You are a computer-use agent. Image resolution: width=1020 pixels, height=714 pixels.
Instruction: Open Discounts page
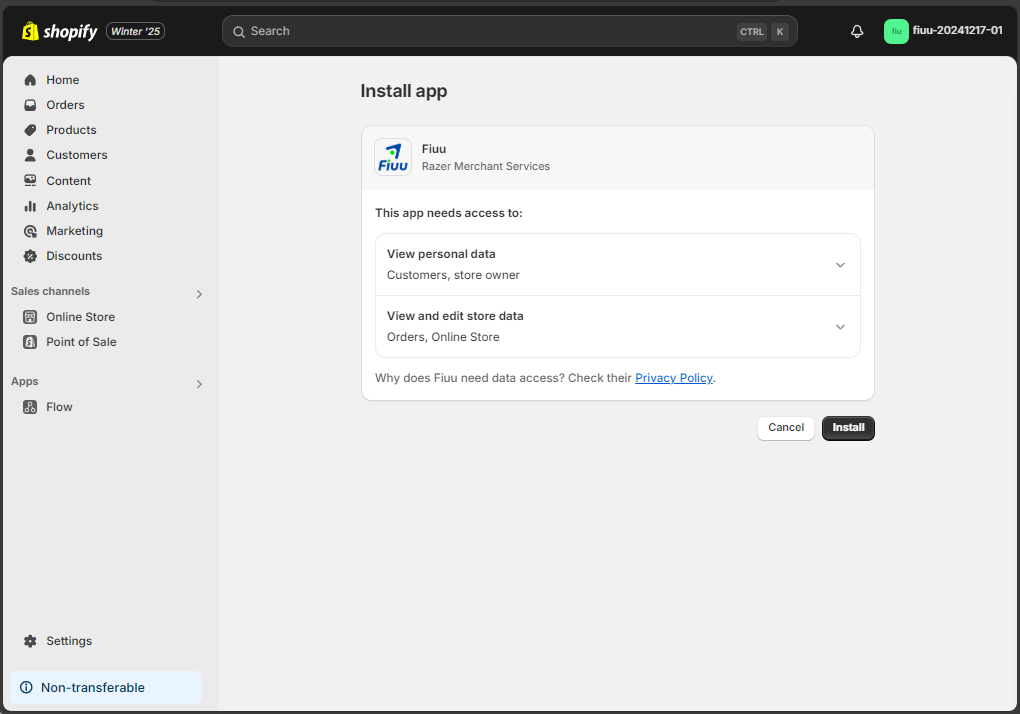74,256
